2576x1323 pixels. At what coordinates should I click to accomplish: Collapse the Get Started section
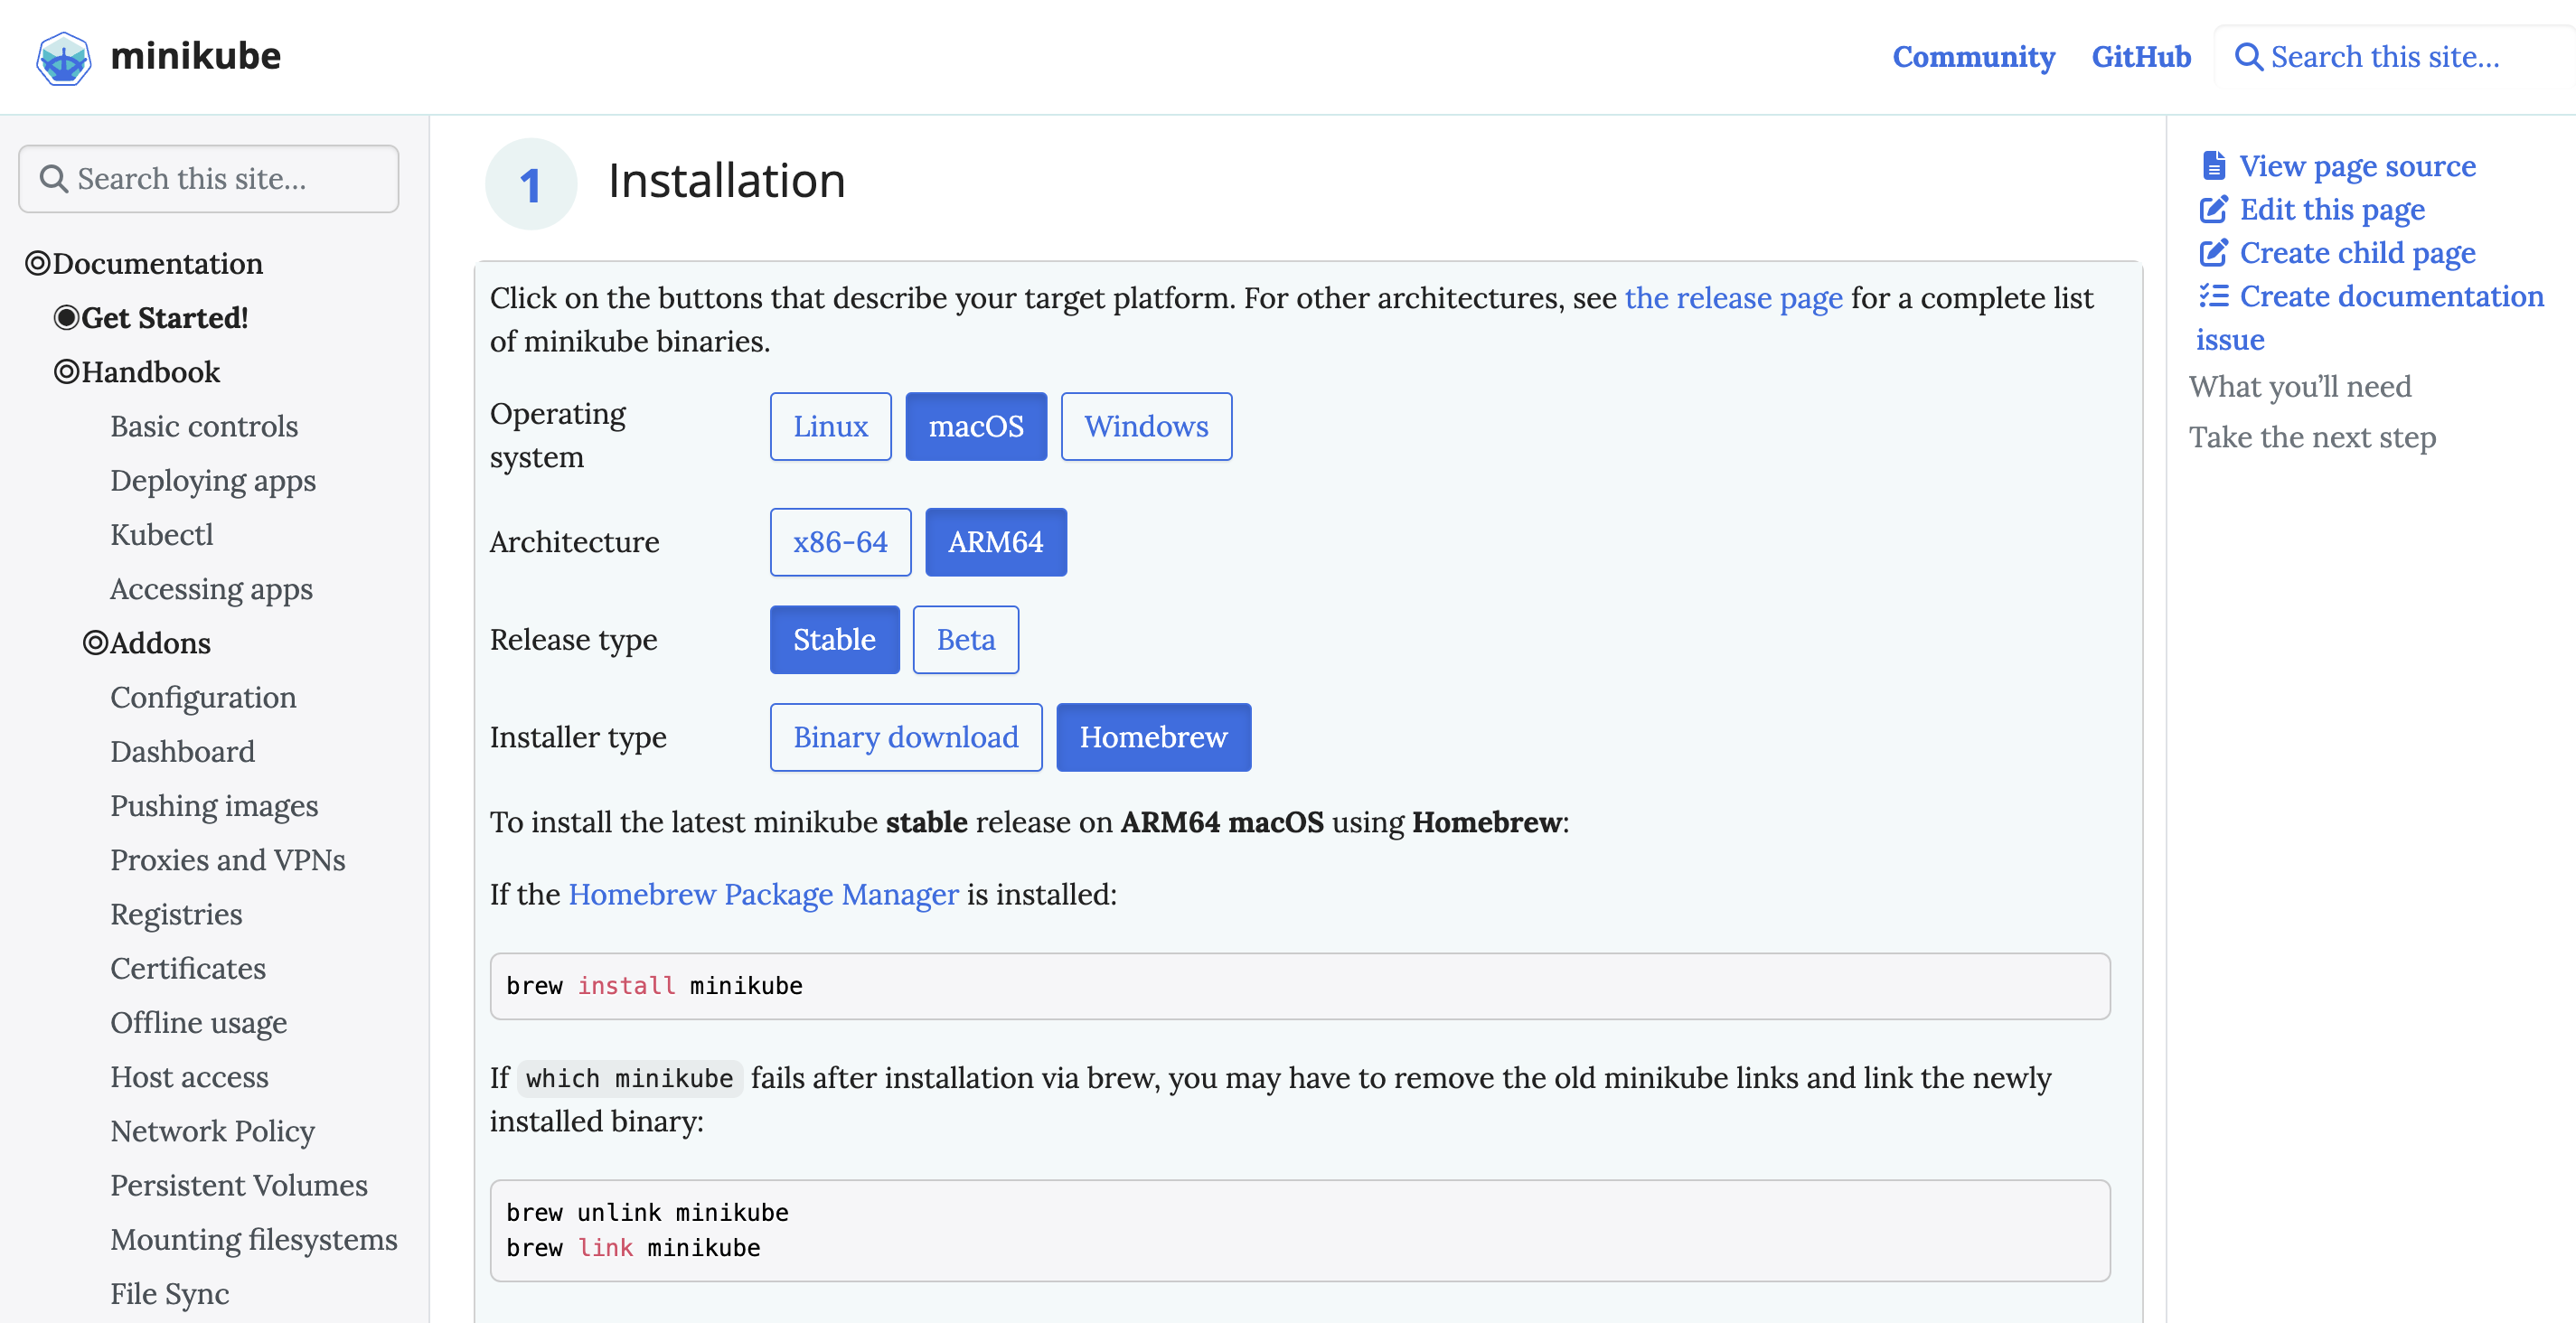point(66,318)
